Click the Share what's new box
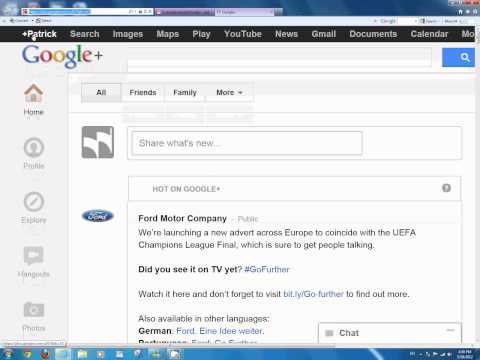Image resolution: width=480 pixels, height=360 pixels. coord(247,143)
